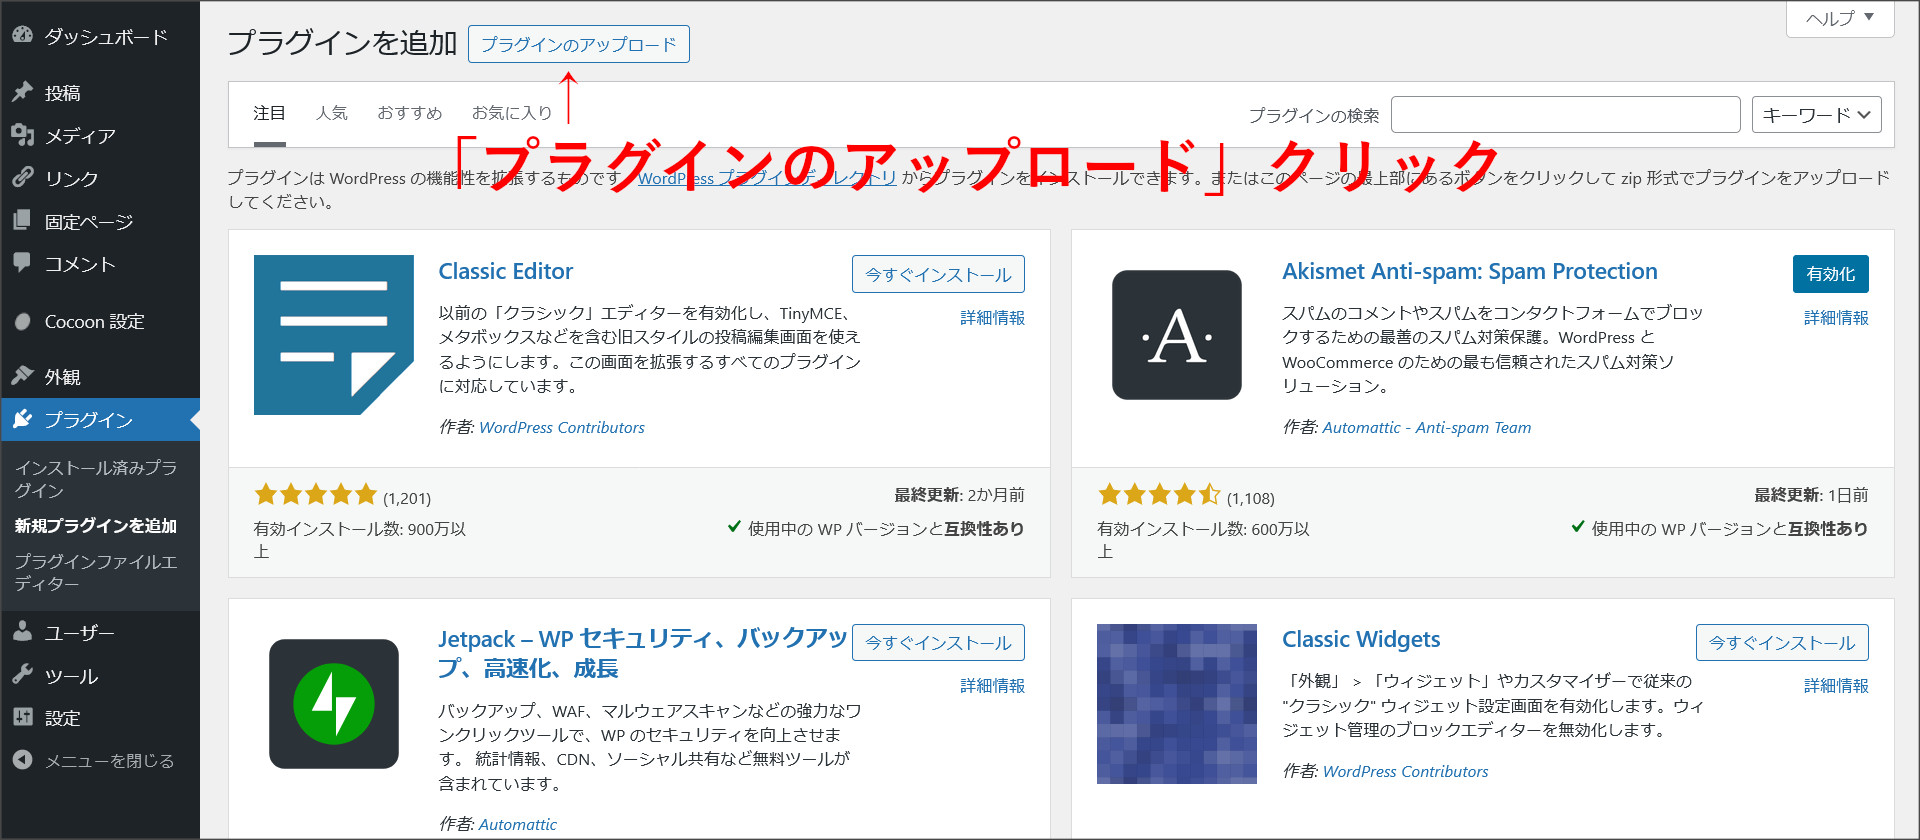Open 詳細情報 for Classic Widgets
Viewport: 1920px width, 840px height.
(1836, 686)
